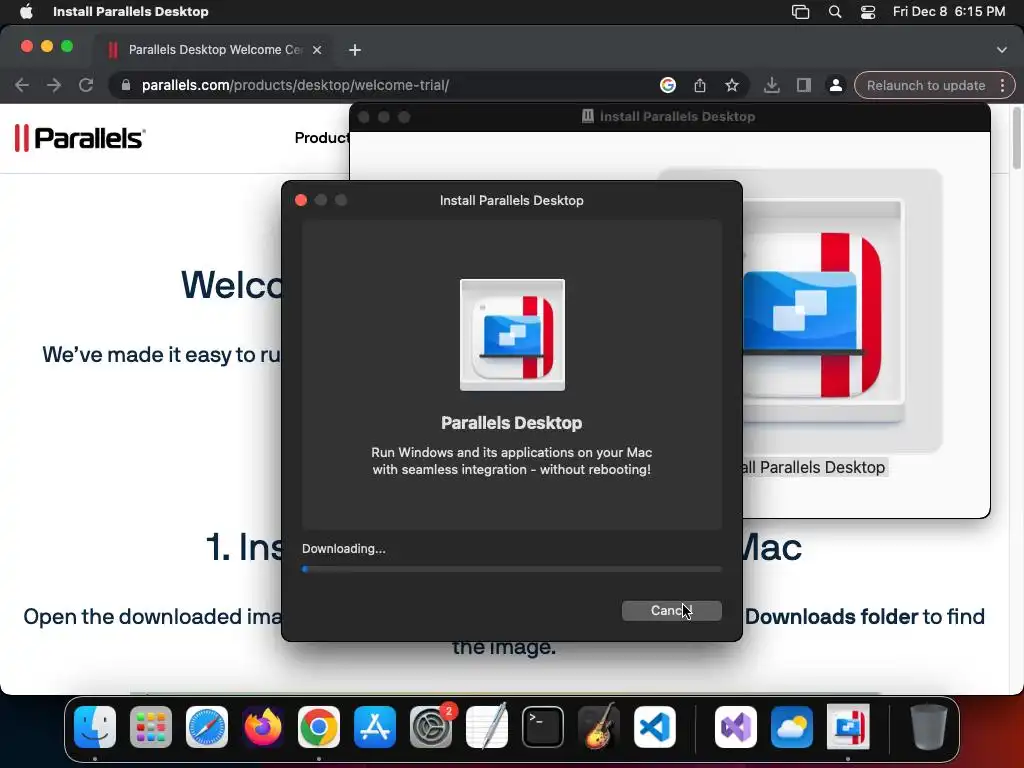Click the webpage vertical scrollbar

tap(1017, 137)
